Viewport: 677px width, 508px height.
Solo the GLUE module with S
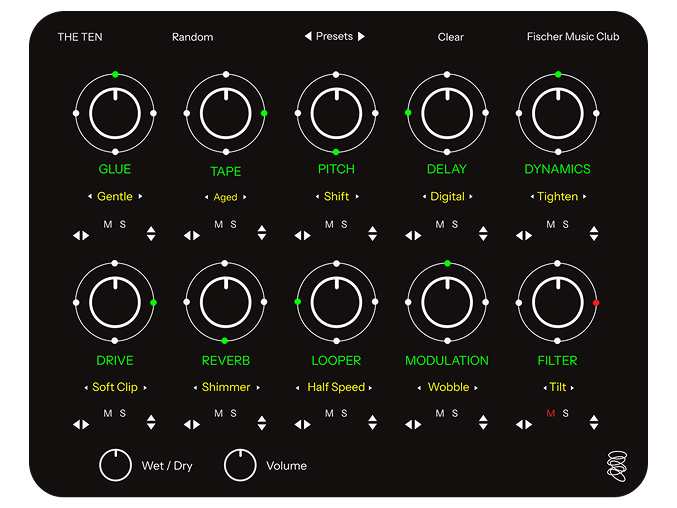point(123,224)
